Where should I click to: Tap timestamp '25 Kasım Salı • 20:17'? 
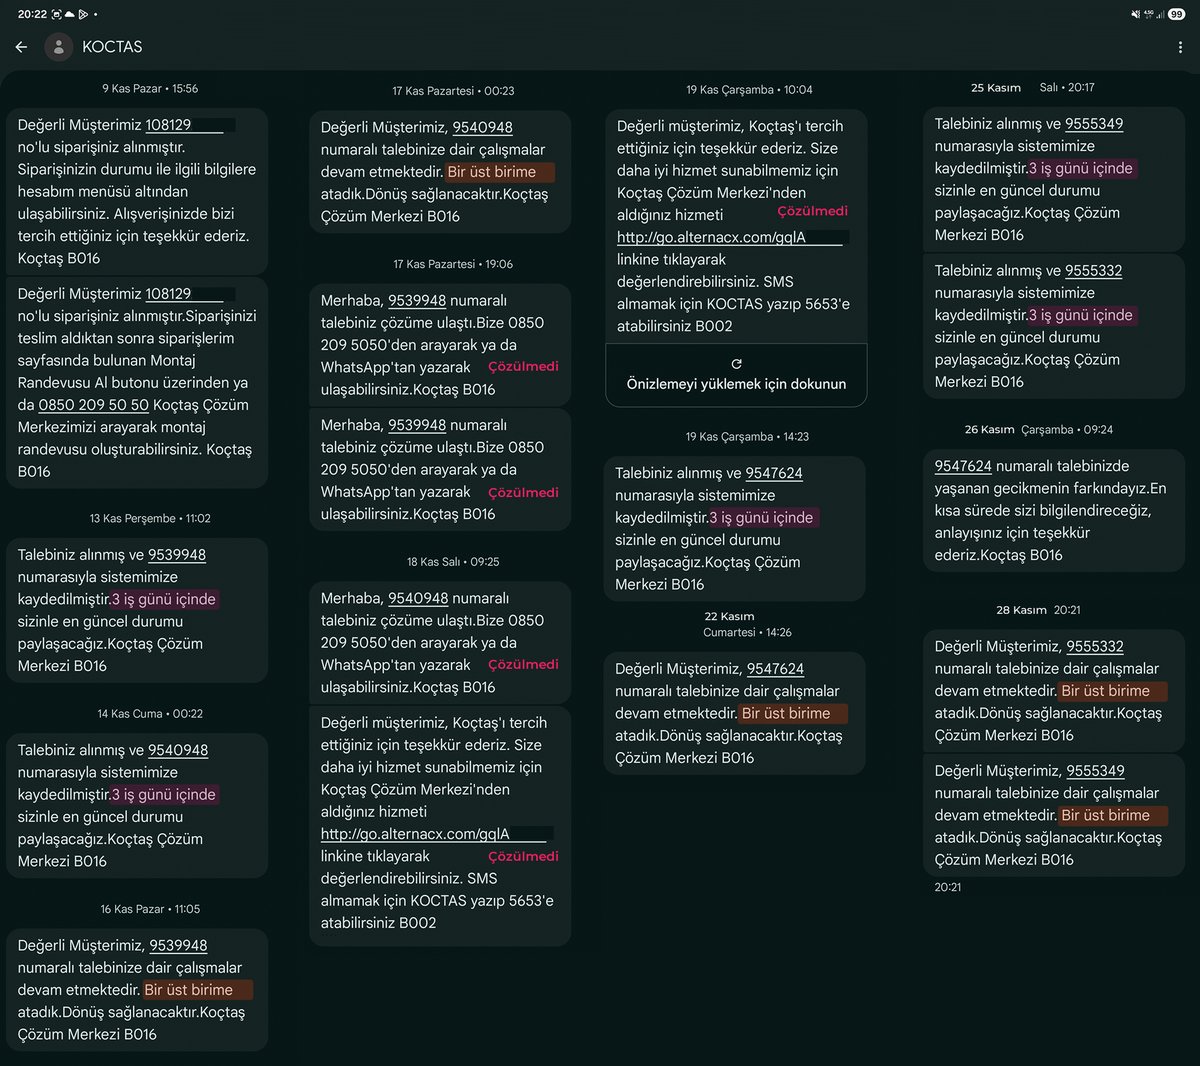coord(1033,88)
